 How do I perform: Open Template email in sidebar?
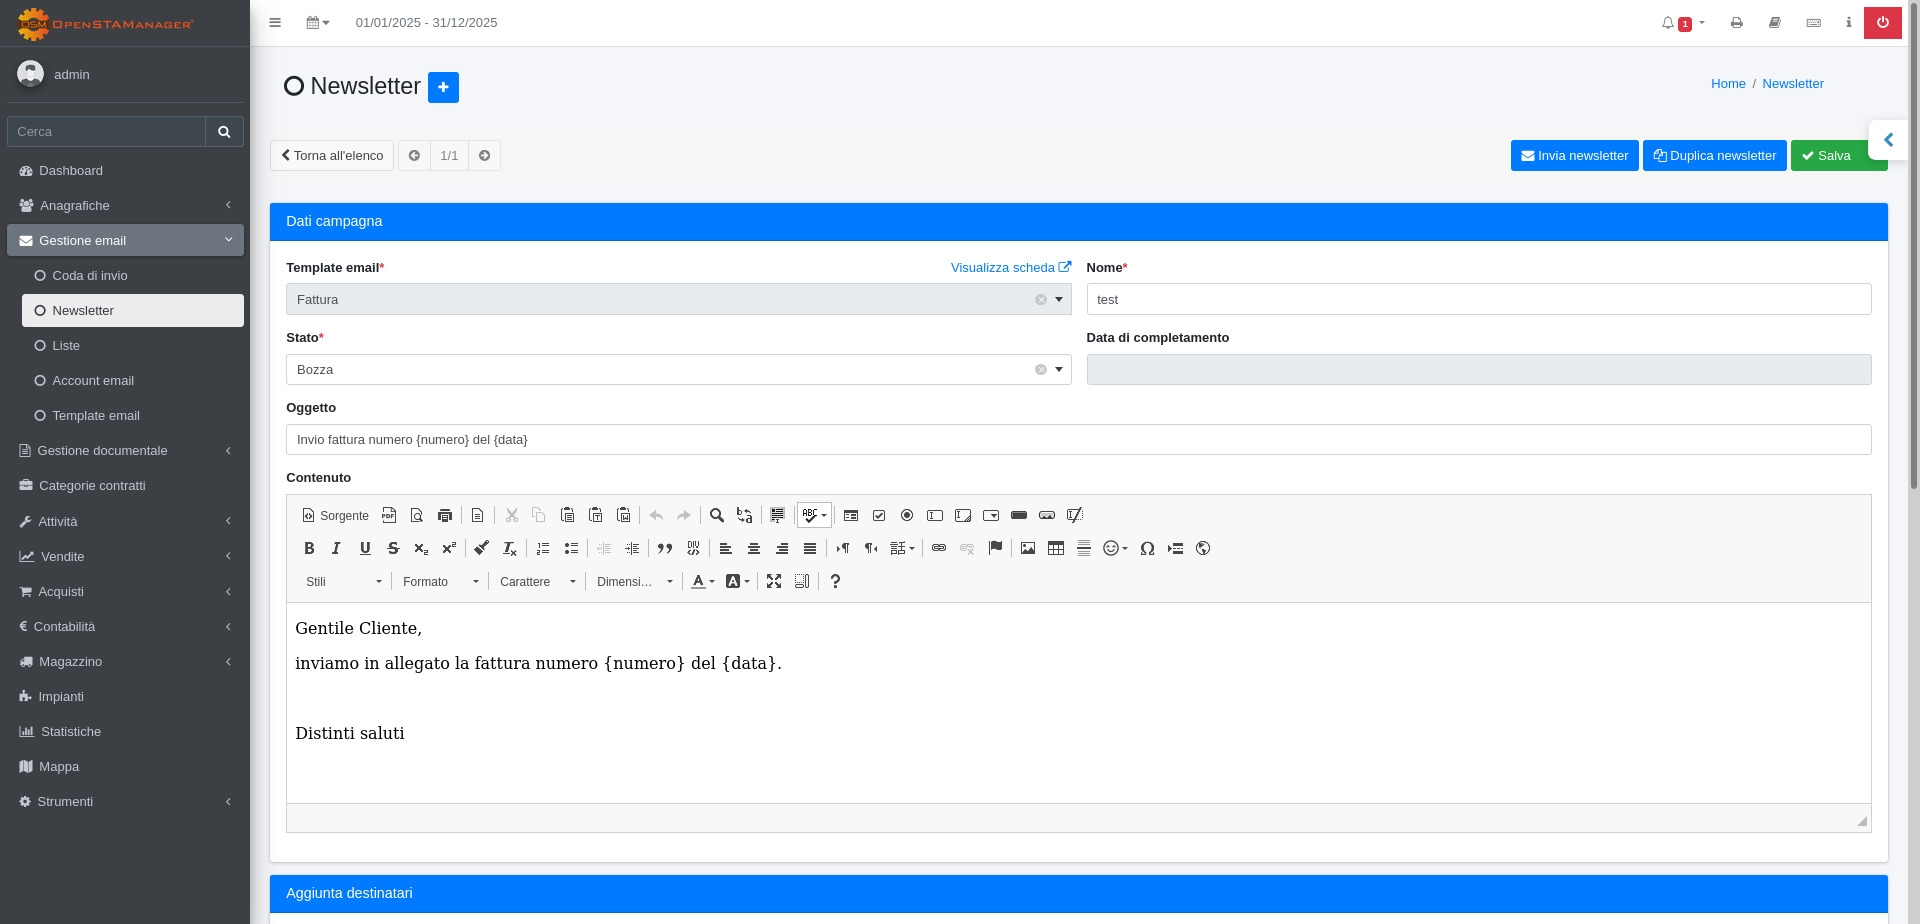coord(96,416)
